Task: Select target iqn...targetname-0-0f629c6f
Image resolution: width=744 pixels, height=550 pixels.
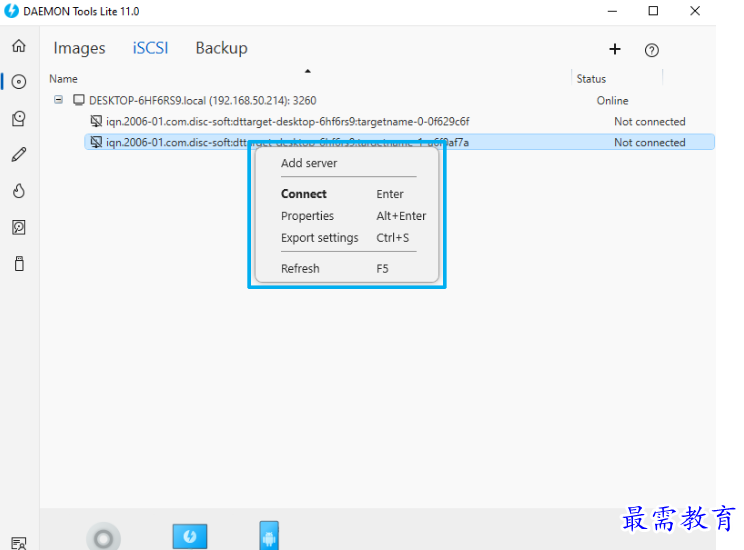Action: (288, 121)
